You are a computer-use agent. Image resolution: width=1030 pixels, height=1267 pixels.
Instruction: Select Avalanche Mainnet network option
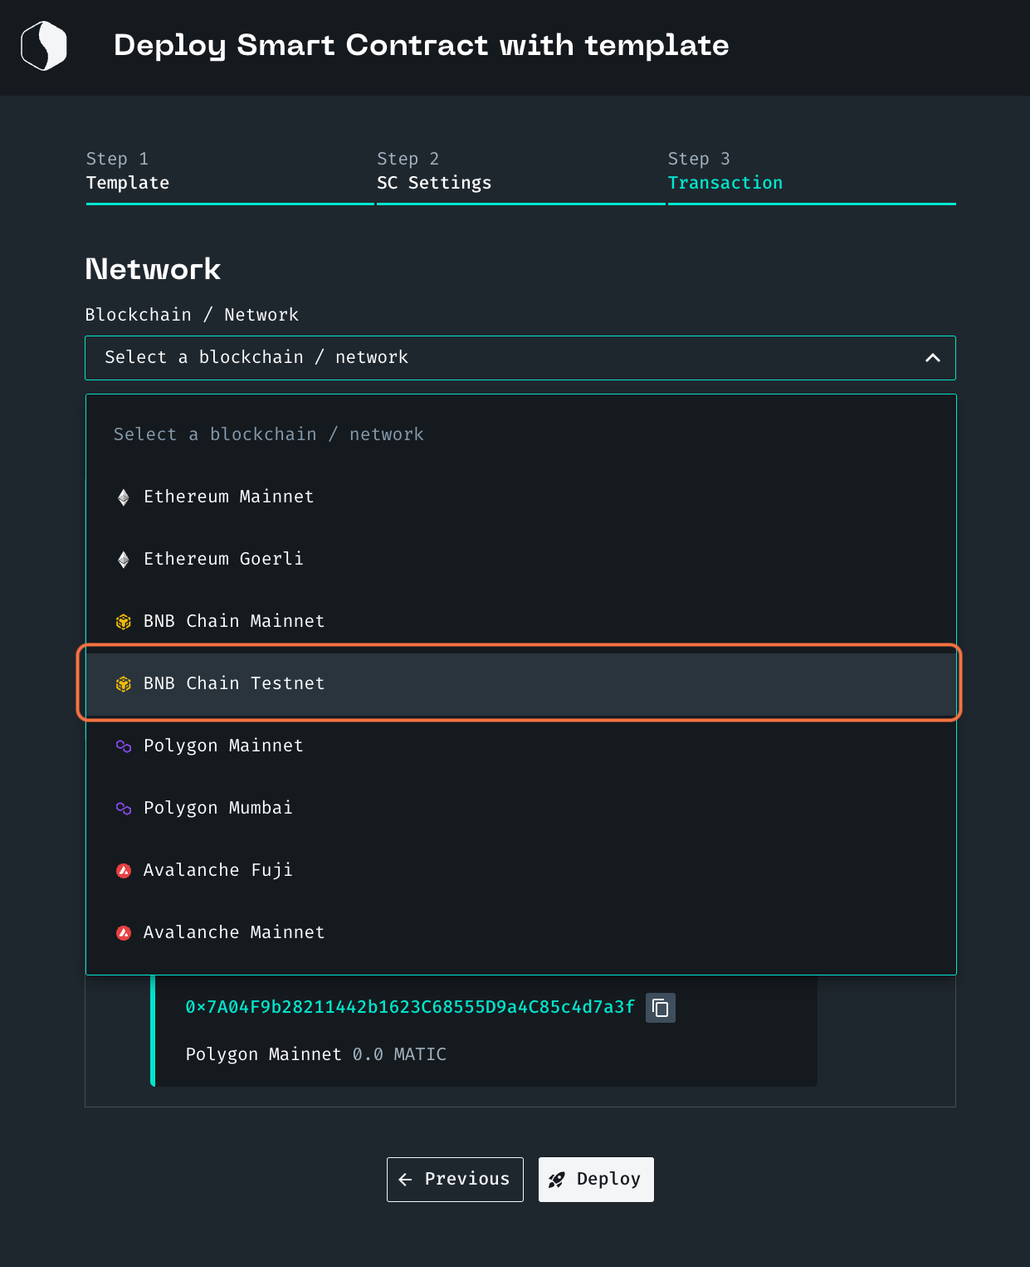point(234,932)
